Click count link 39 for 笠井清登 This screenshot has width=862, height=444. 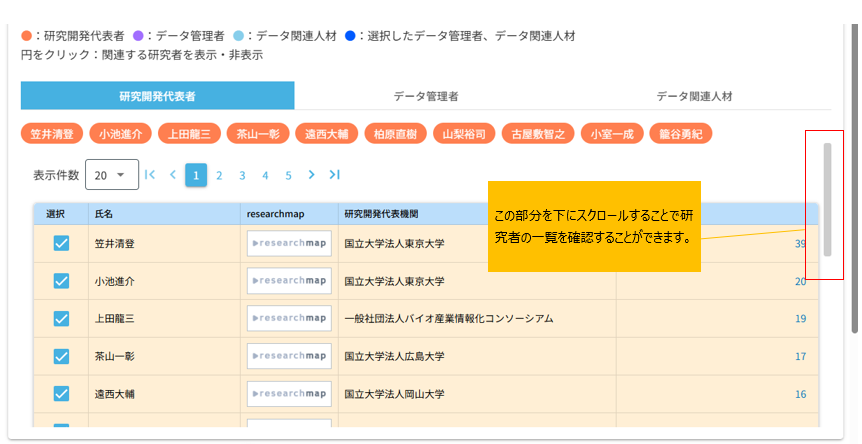click(800, 244)
